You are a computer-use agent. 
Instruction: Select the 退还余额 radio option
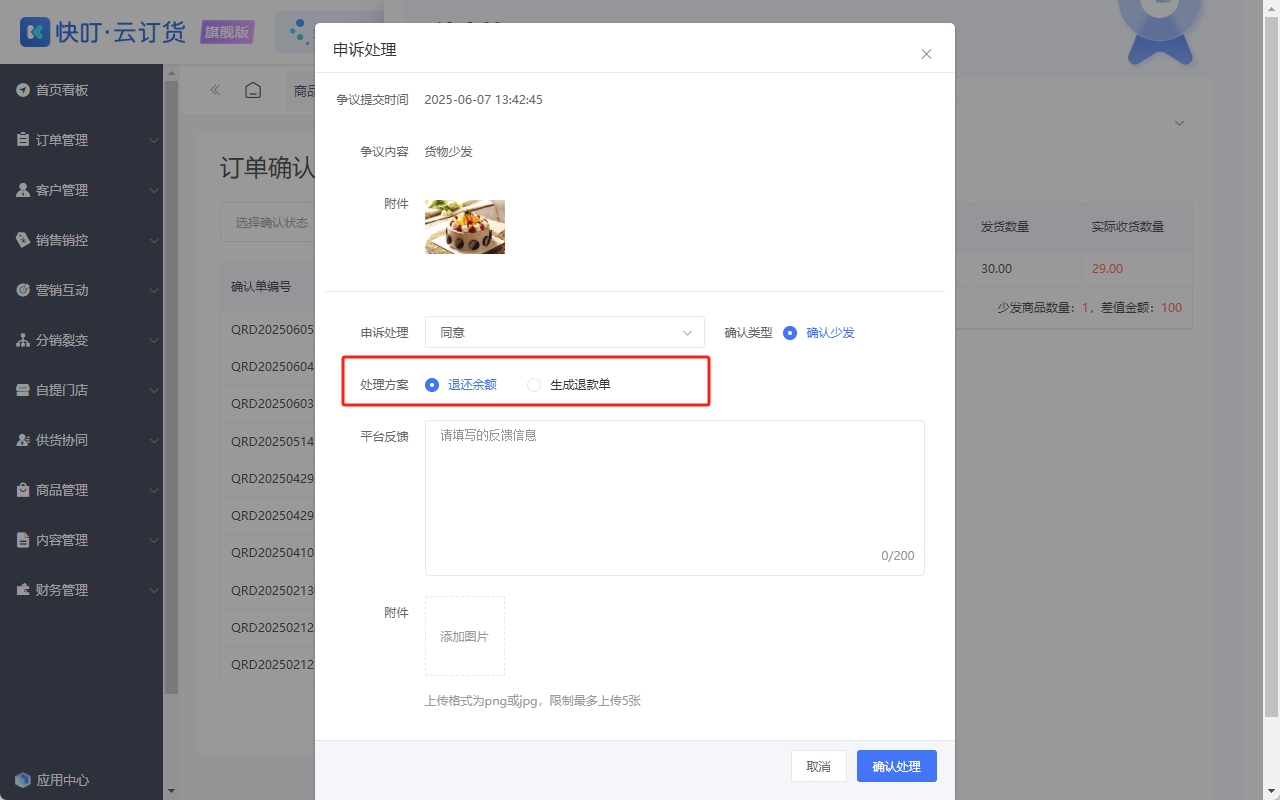pyautogui.click(x=432, y=385)
